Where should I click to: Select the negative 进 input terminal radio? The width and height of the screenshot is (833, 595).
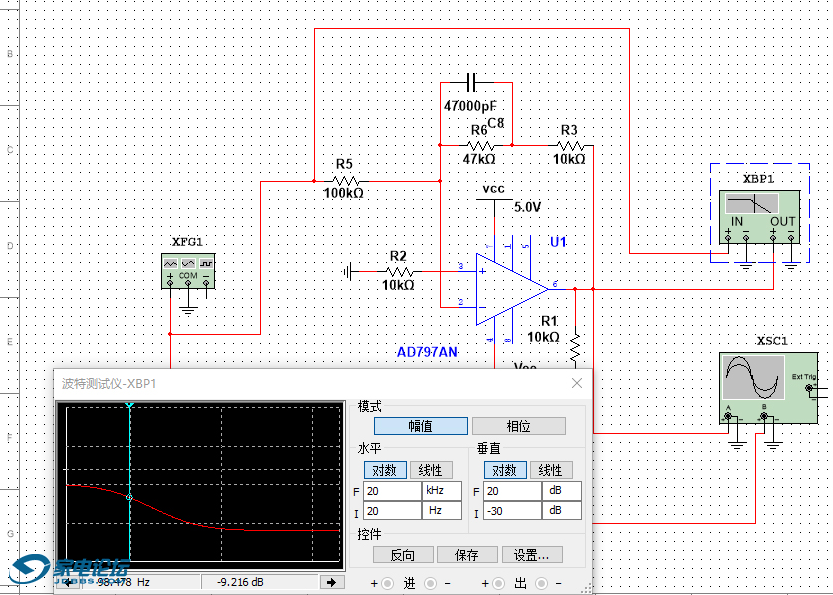430,583
